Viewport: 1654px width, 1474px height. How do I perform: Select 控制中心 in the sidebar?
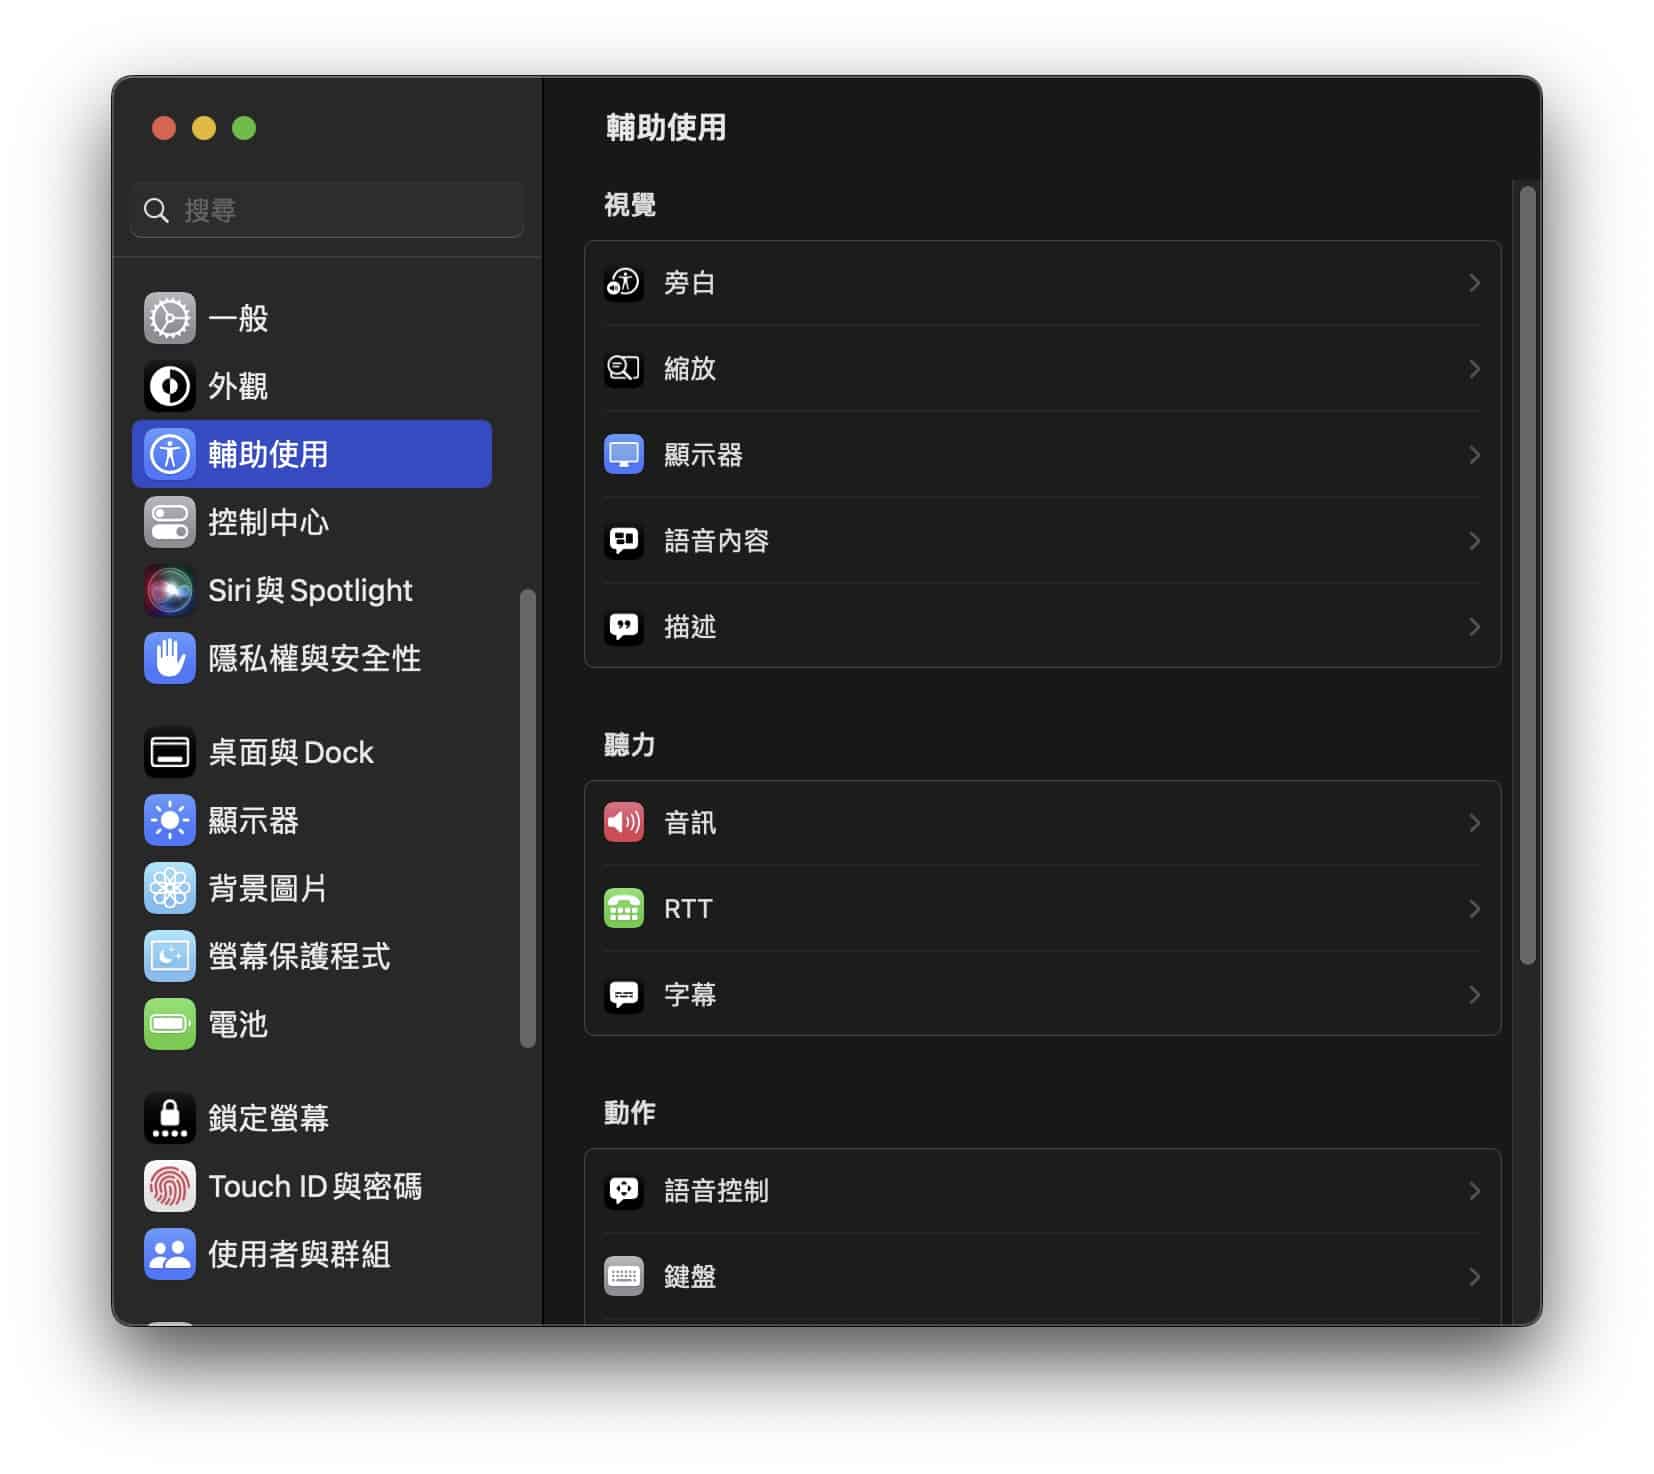point(268,523)
